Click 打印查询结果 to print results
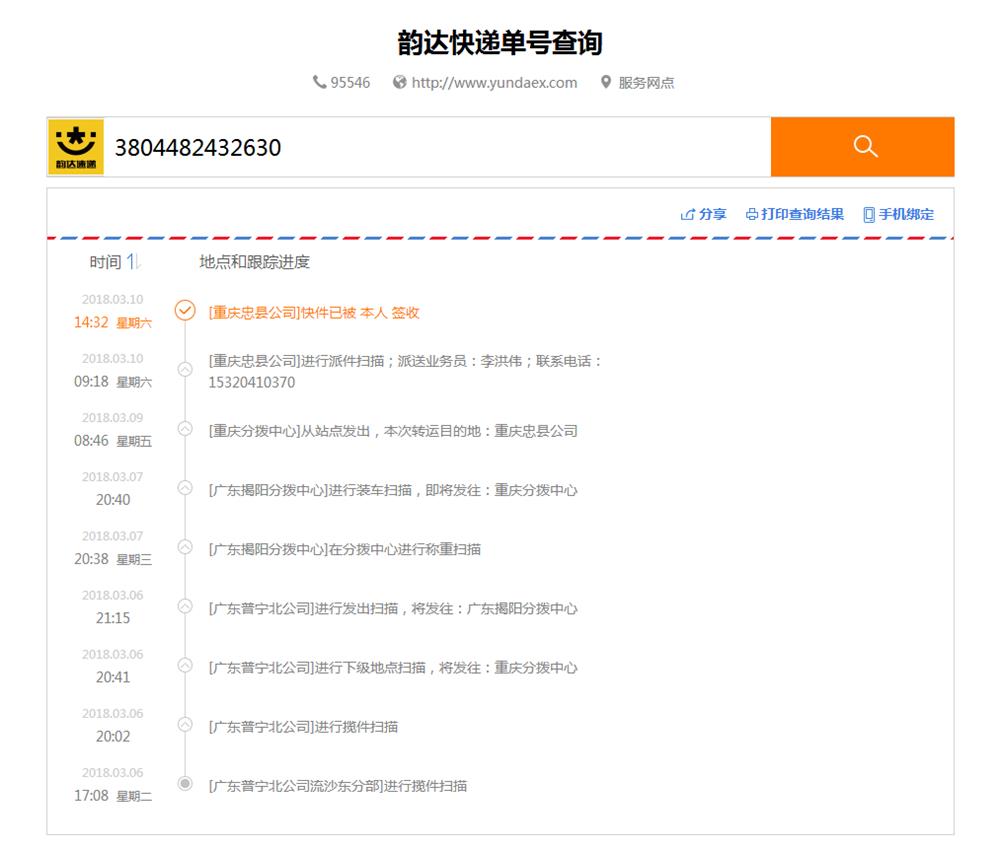Screen dimensions: 1000x849 (802, 214)
